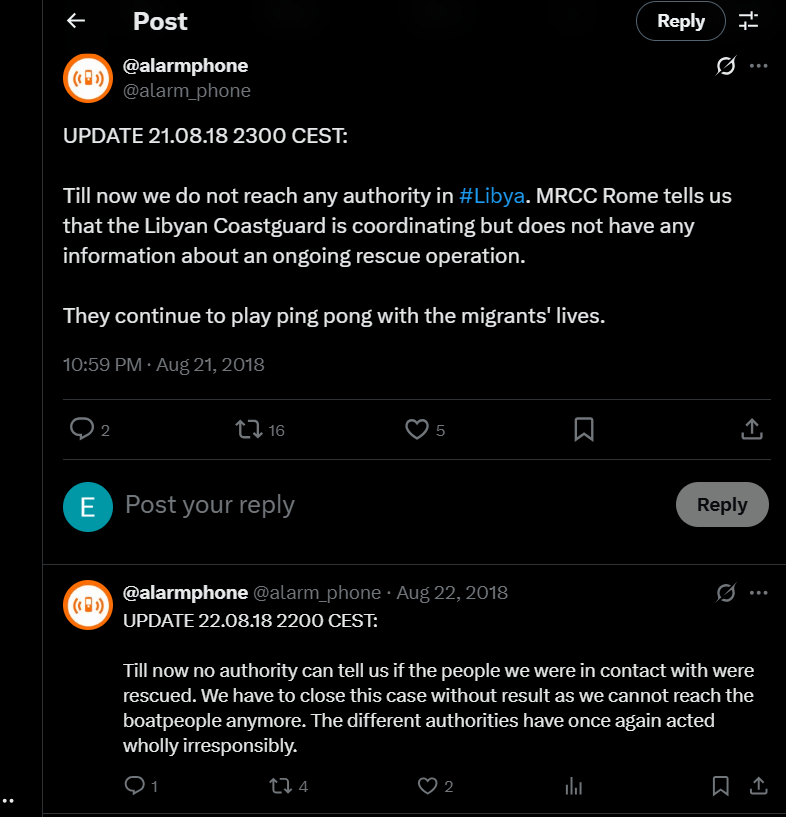Screen dimensions: 786x817
Task: Open the main post's more options menu
Action: point(758,66)
